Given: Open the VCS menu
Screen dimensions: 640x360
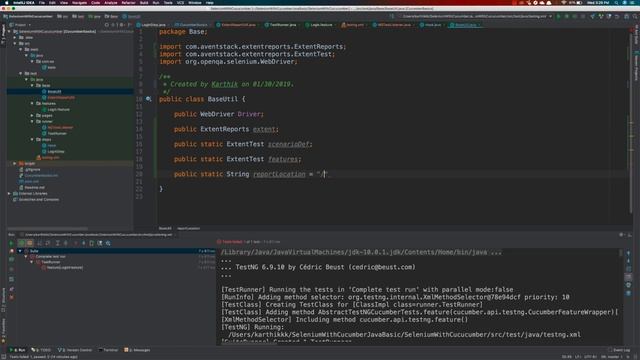Looking at the screenshot, I should [180, 2].
